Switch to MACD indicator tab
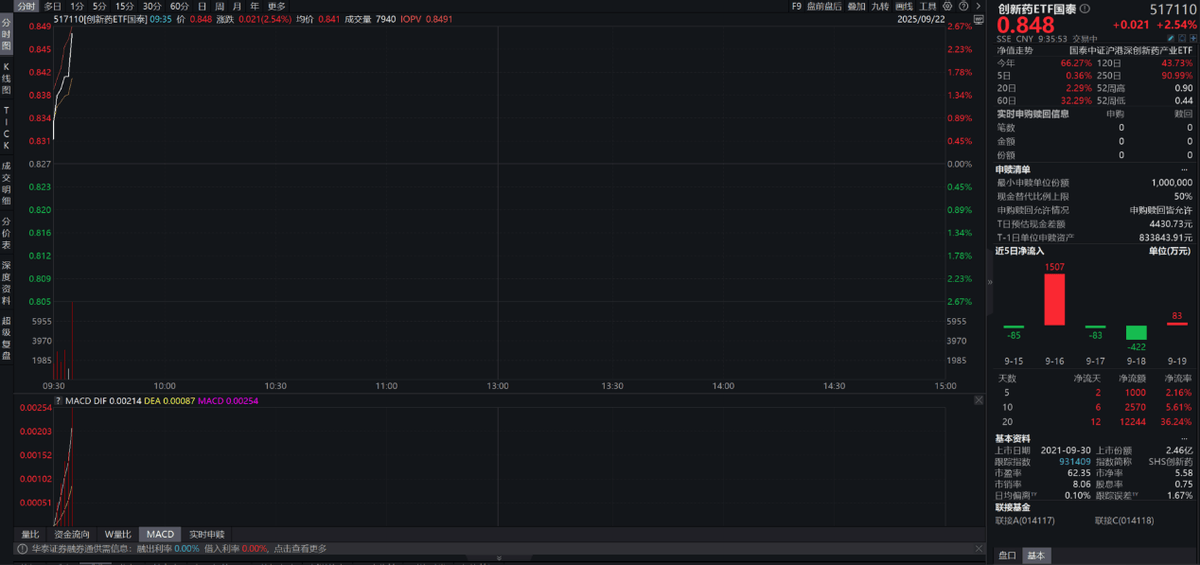 click(x=160, y=534)
